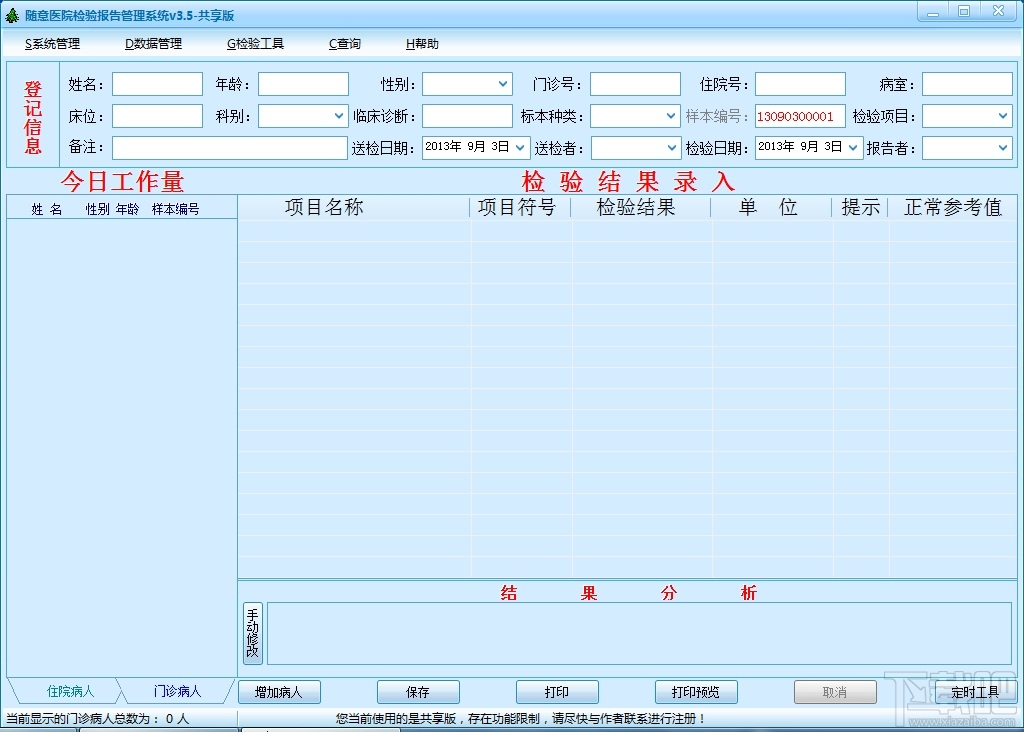This screenshot has width=1024, height=732.
Task: Click the 提示 column header
Action: (860, 207)
